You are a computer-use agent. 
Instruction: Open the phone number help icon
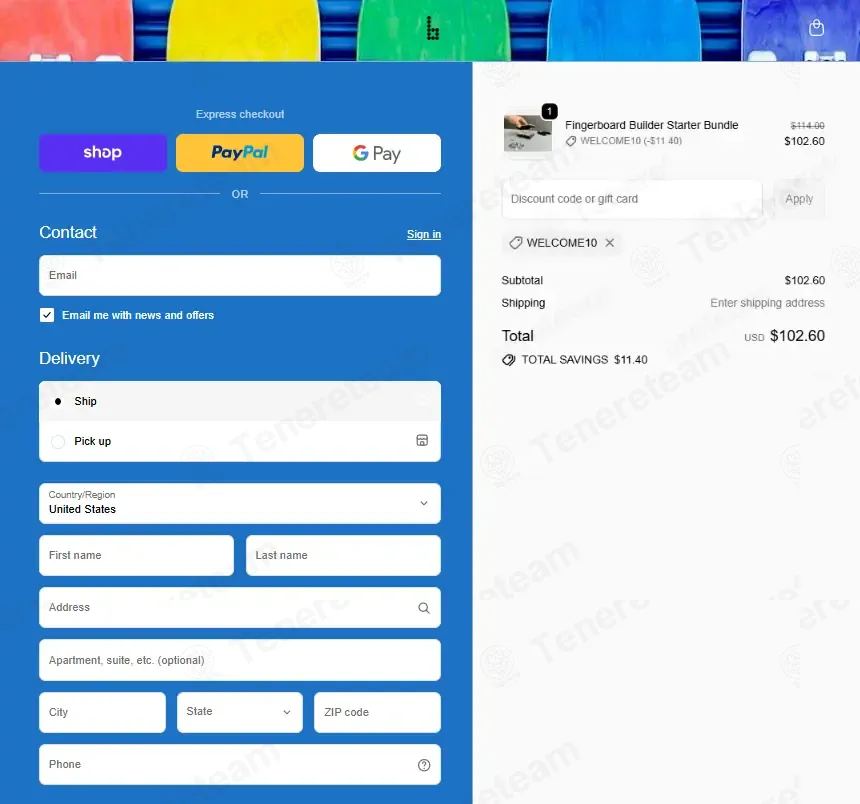pos(423,765)
